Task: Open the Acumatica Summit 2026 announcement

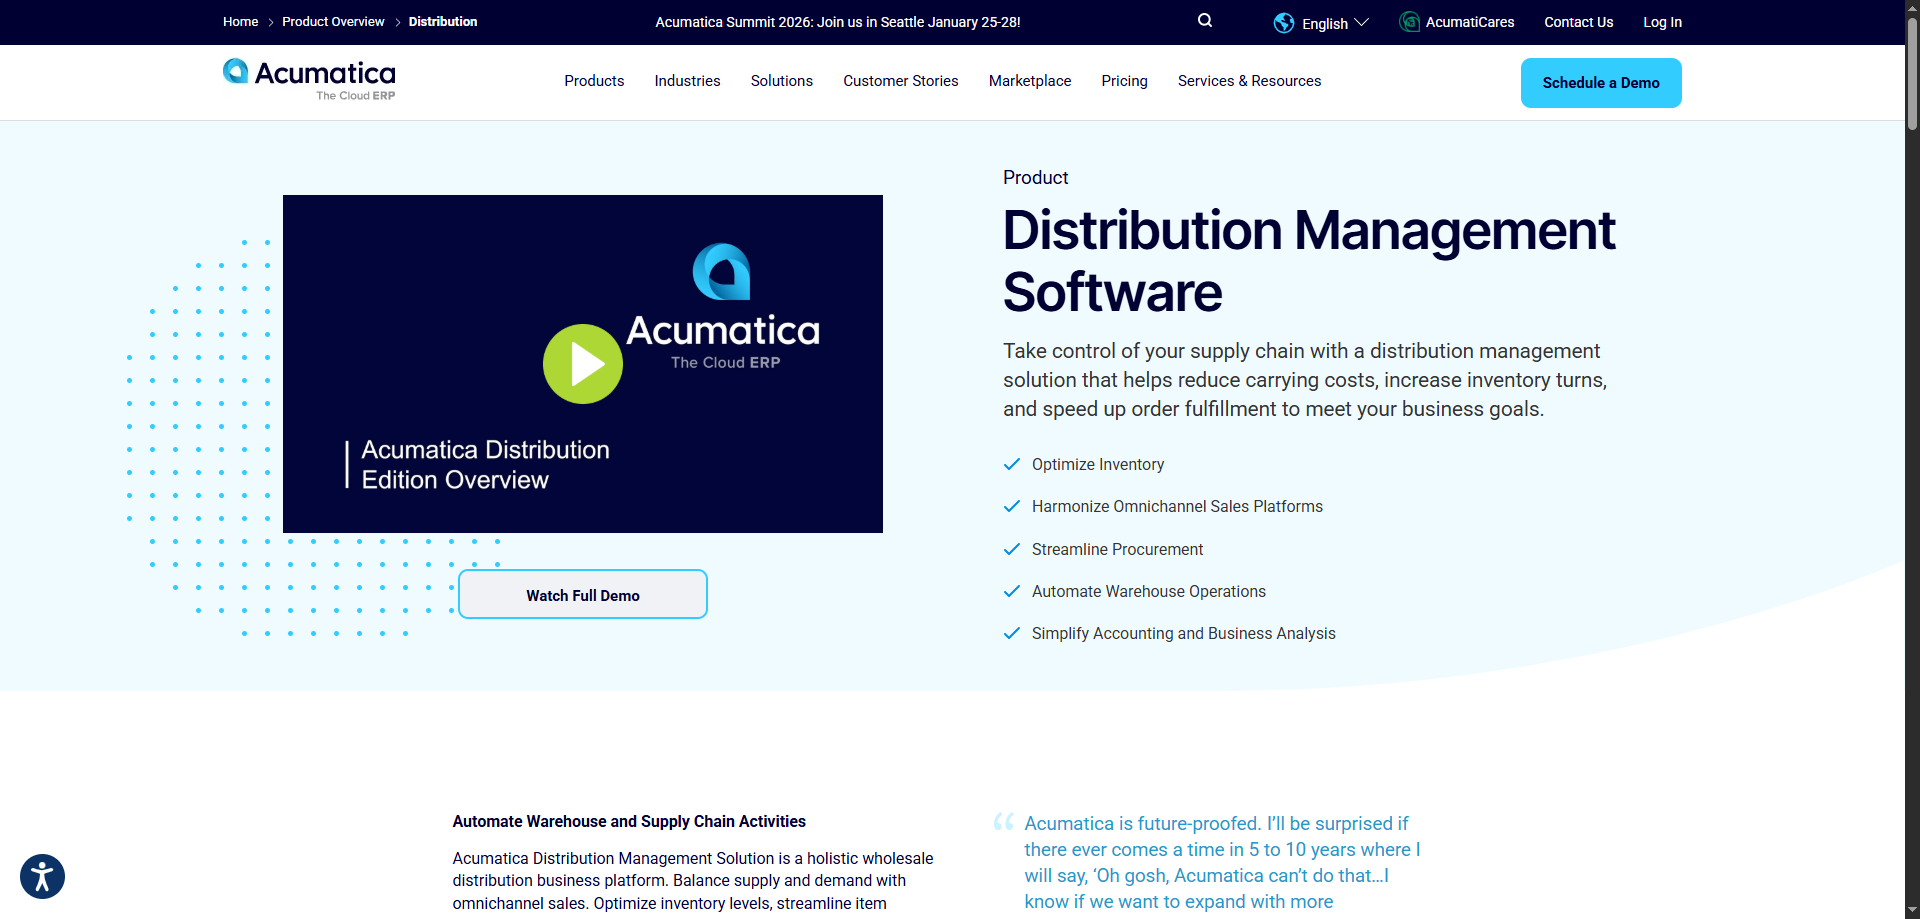Action: [838, 22]
